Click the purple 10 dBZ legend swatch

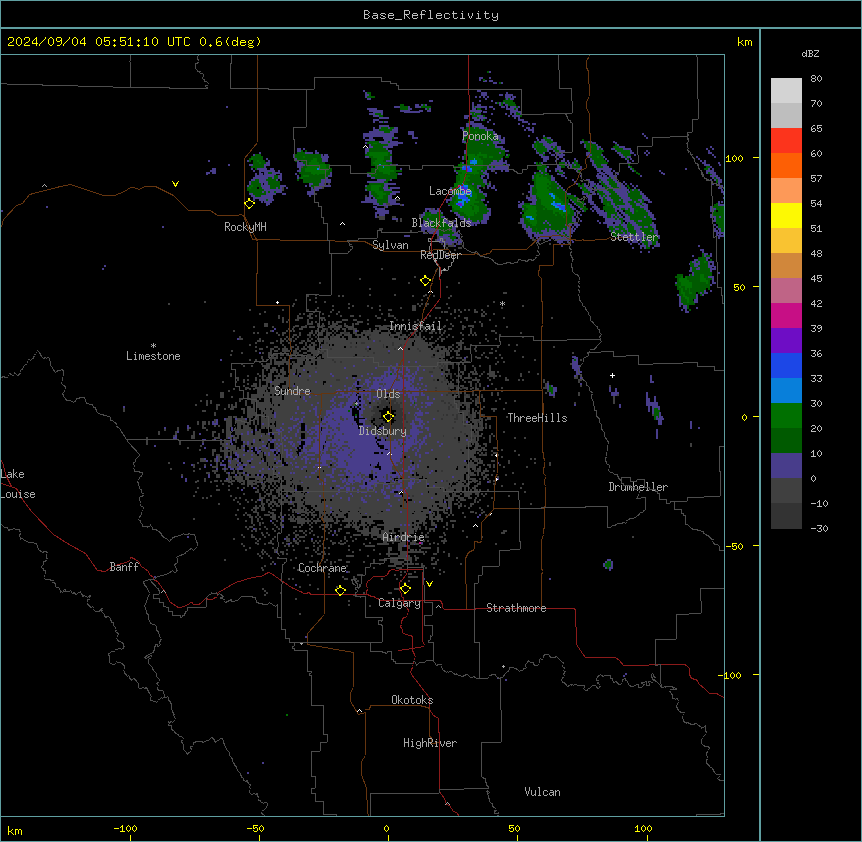786,466
